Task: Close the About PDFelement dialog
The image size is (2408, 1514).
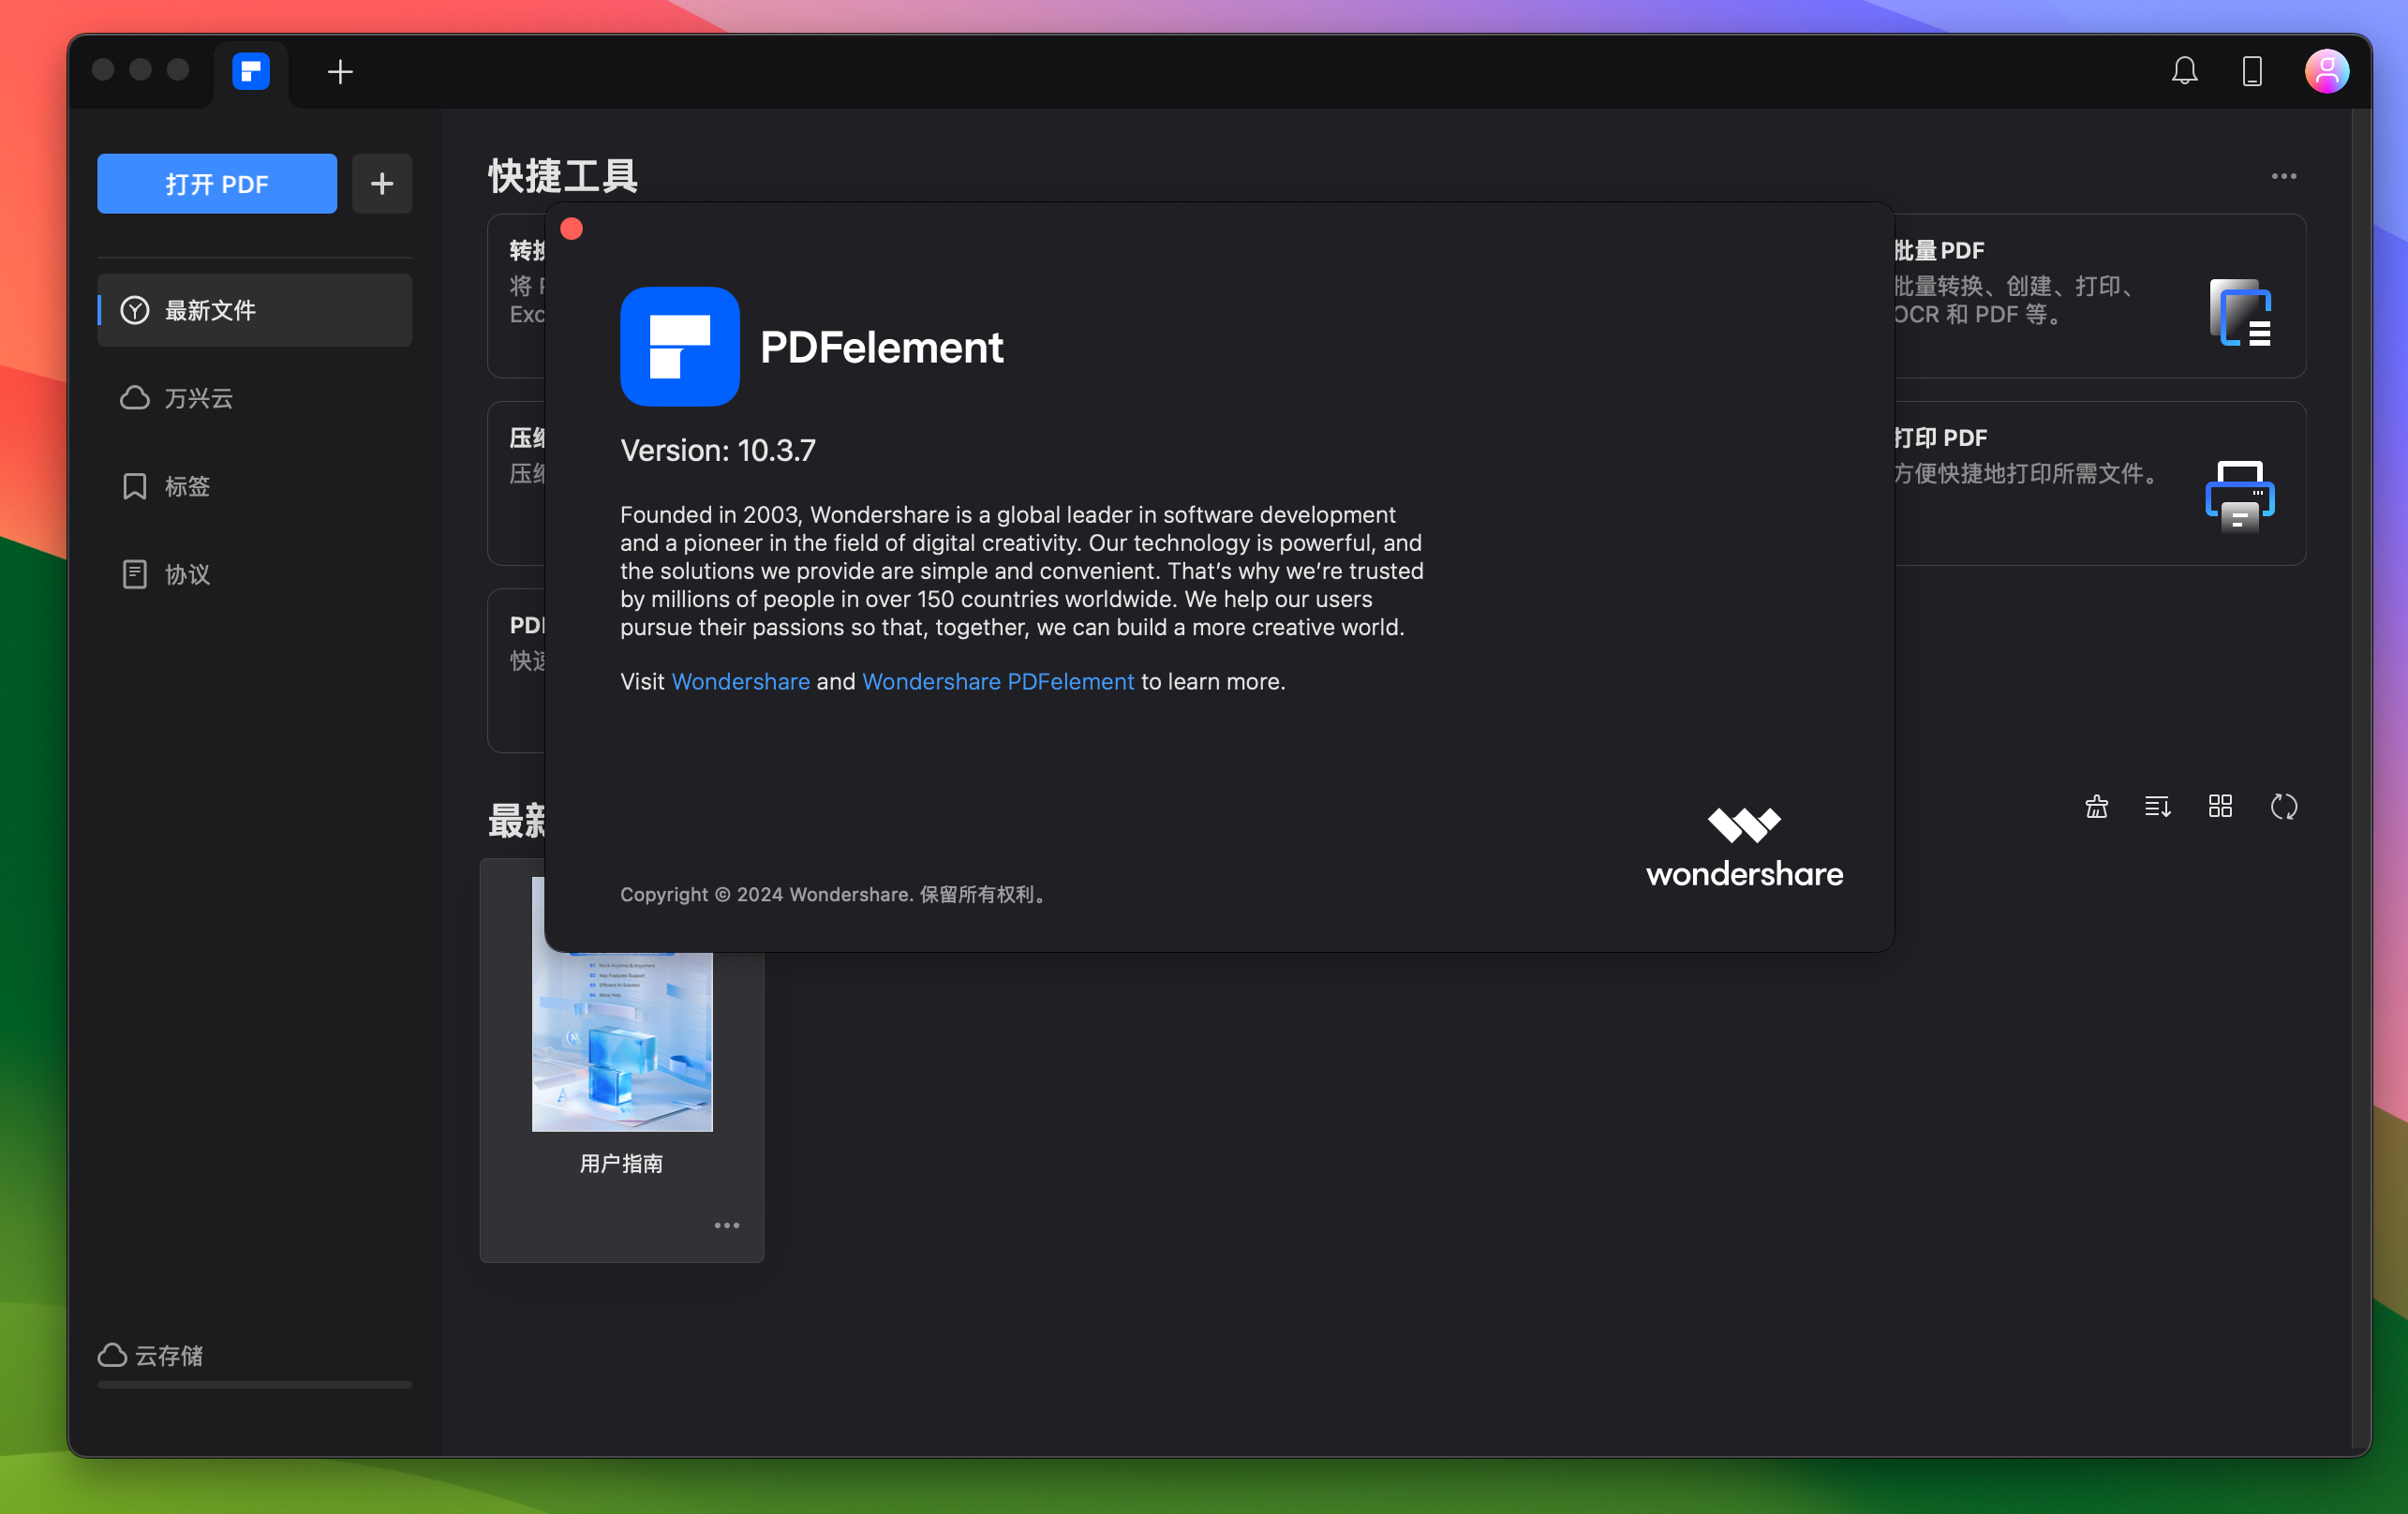Action: point(572,229)
